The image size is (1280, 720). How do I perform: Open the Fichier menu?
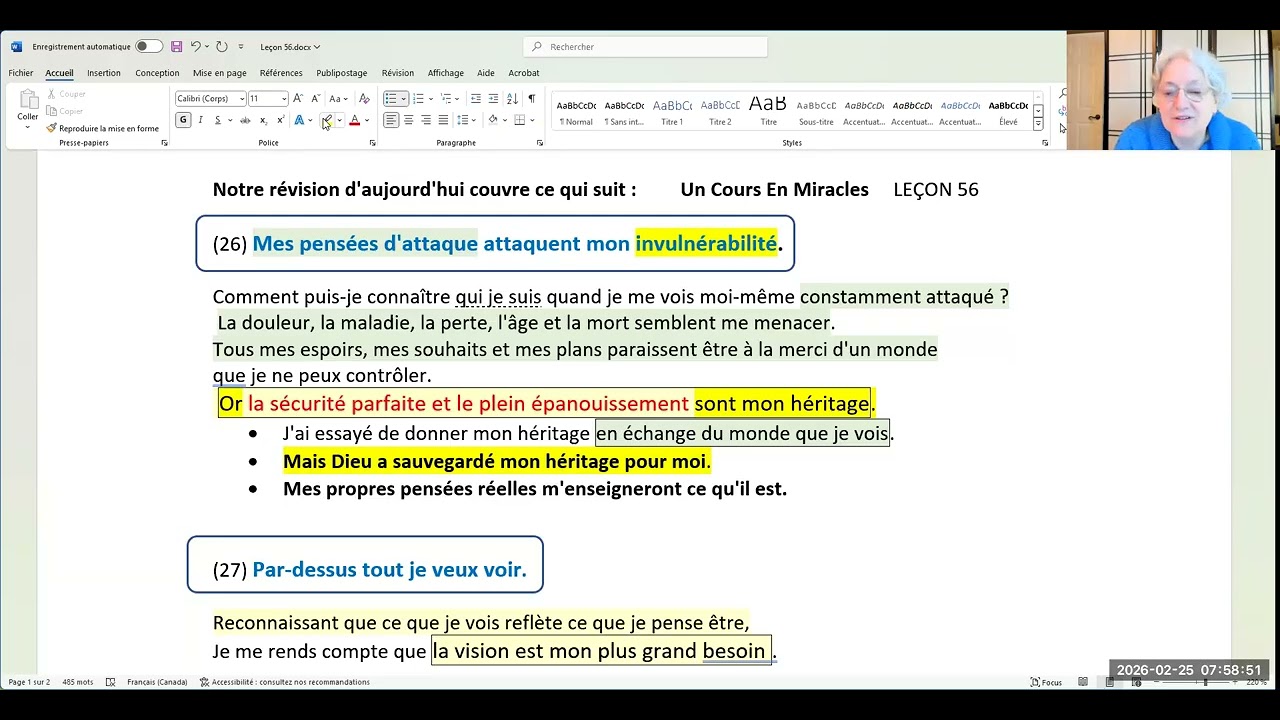coord(21,73)
